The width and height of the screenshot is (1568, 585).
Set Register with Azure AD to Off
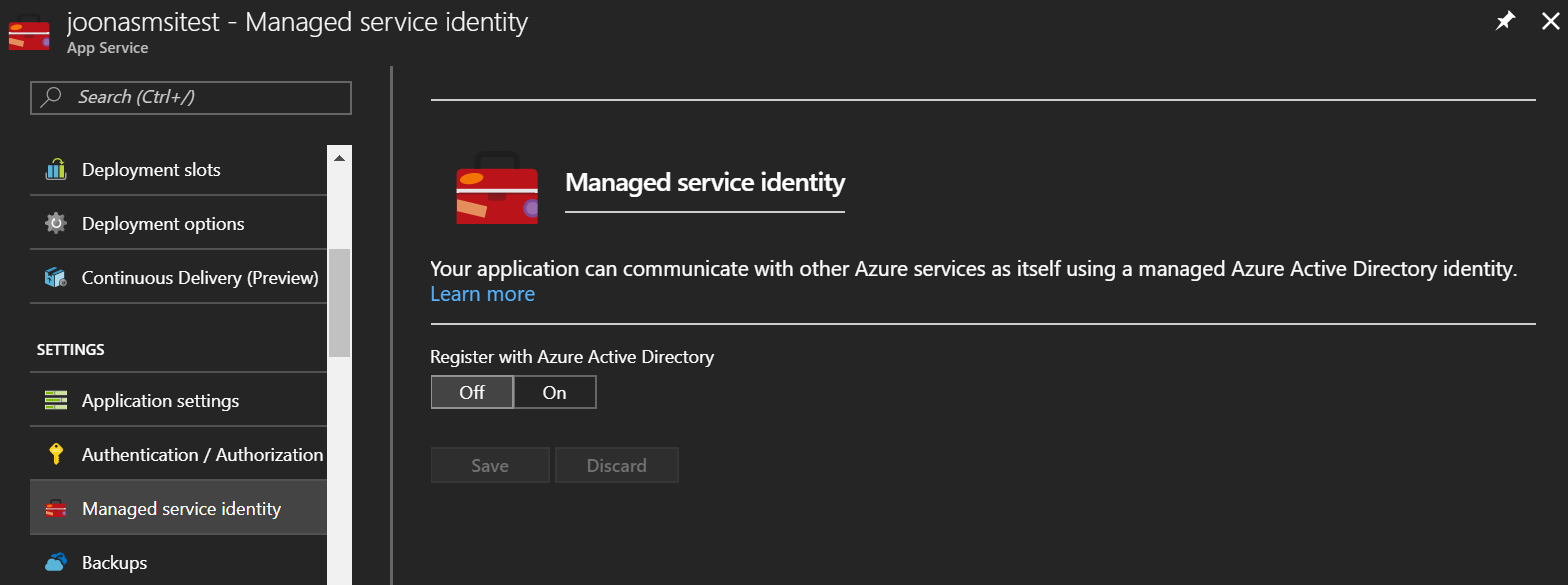(472, 393)
